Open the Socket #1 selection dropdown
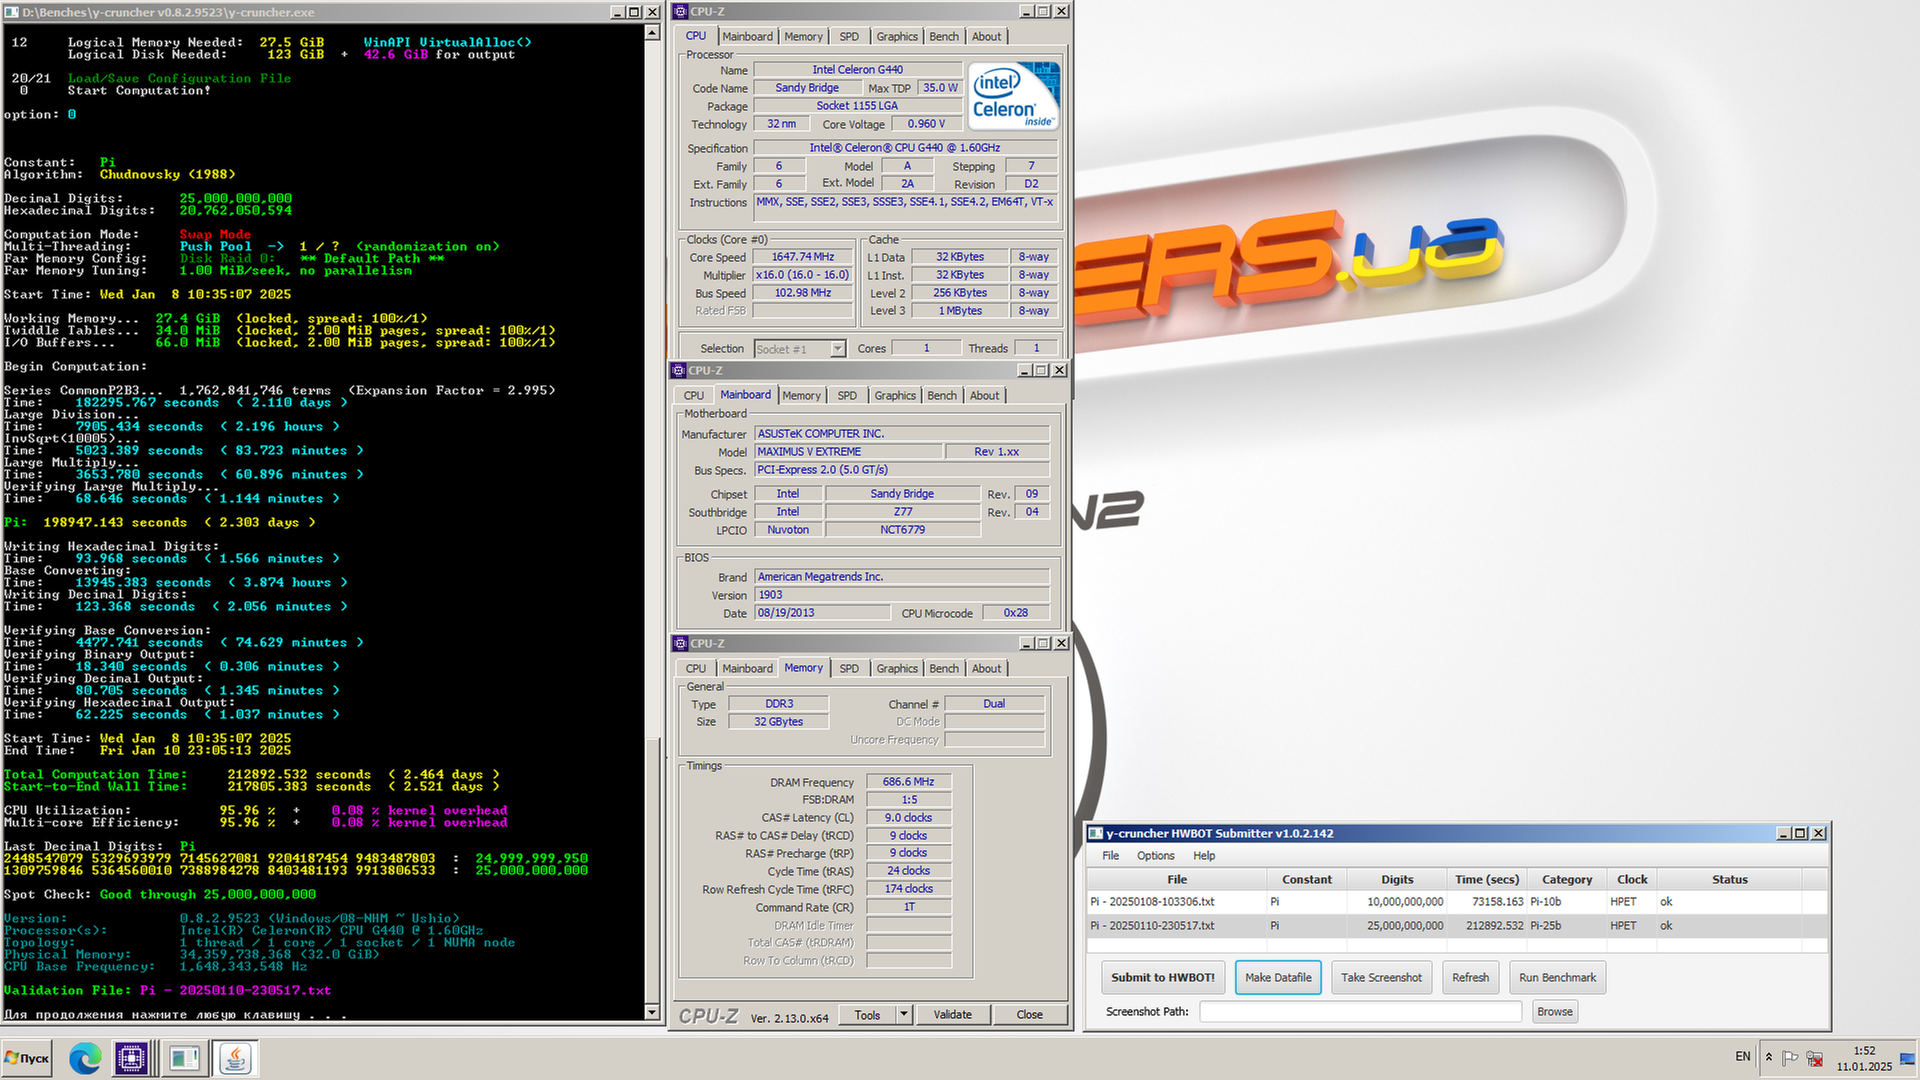 [838, 349]
